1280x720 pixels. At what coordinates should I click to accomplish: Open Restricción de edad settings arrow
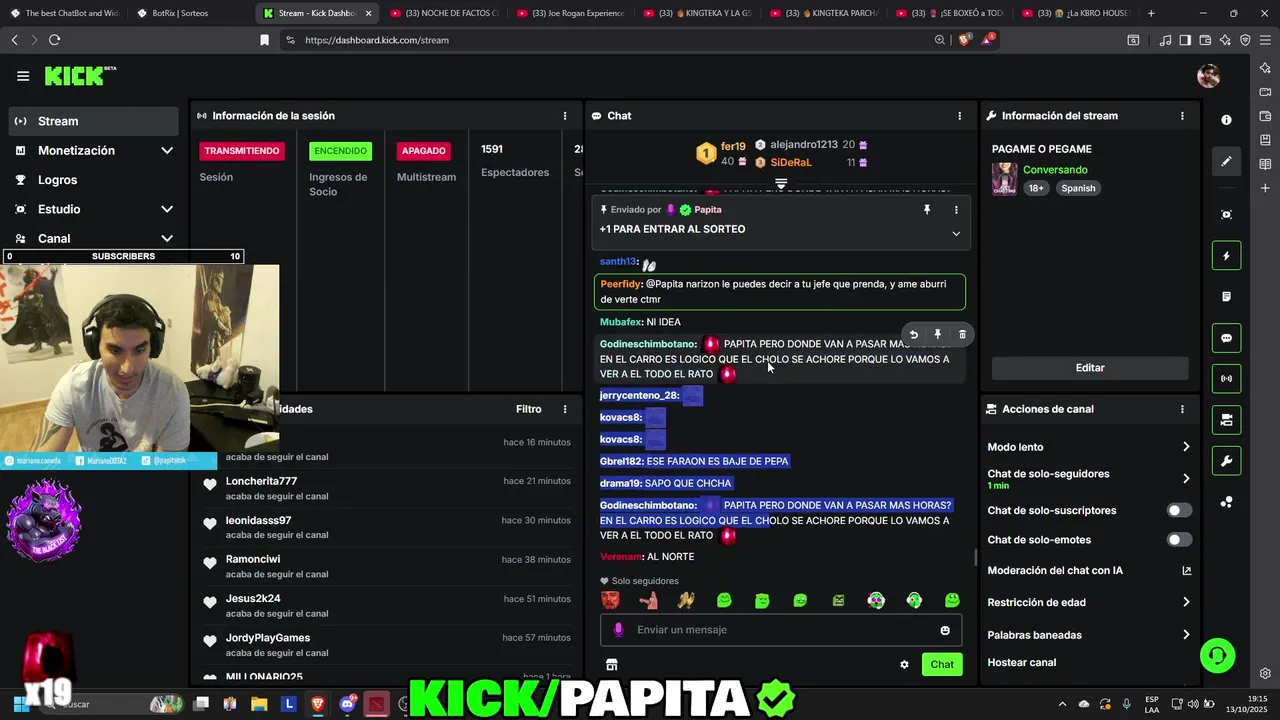[x=1186, y=602]
